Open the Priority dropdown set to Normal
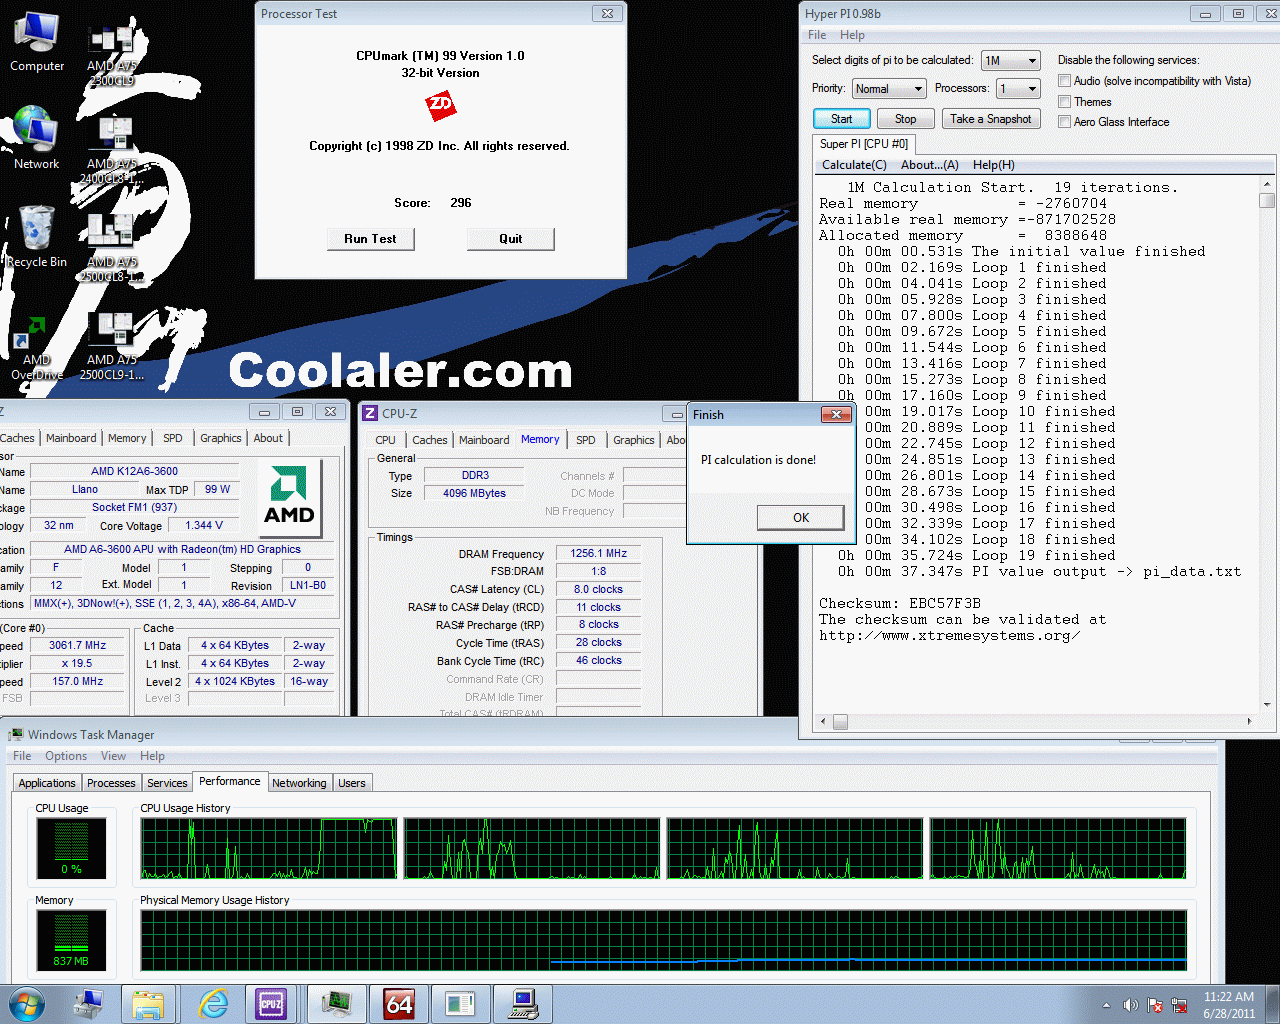Screen dimensions: 1280x1024 [x=888, y=89]
